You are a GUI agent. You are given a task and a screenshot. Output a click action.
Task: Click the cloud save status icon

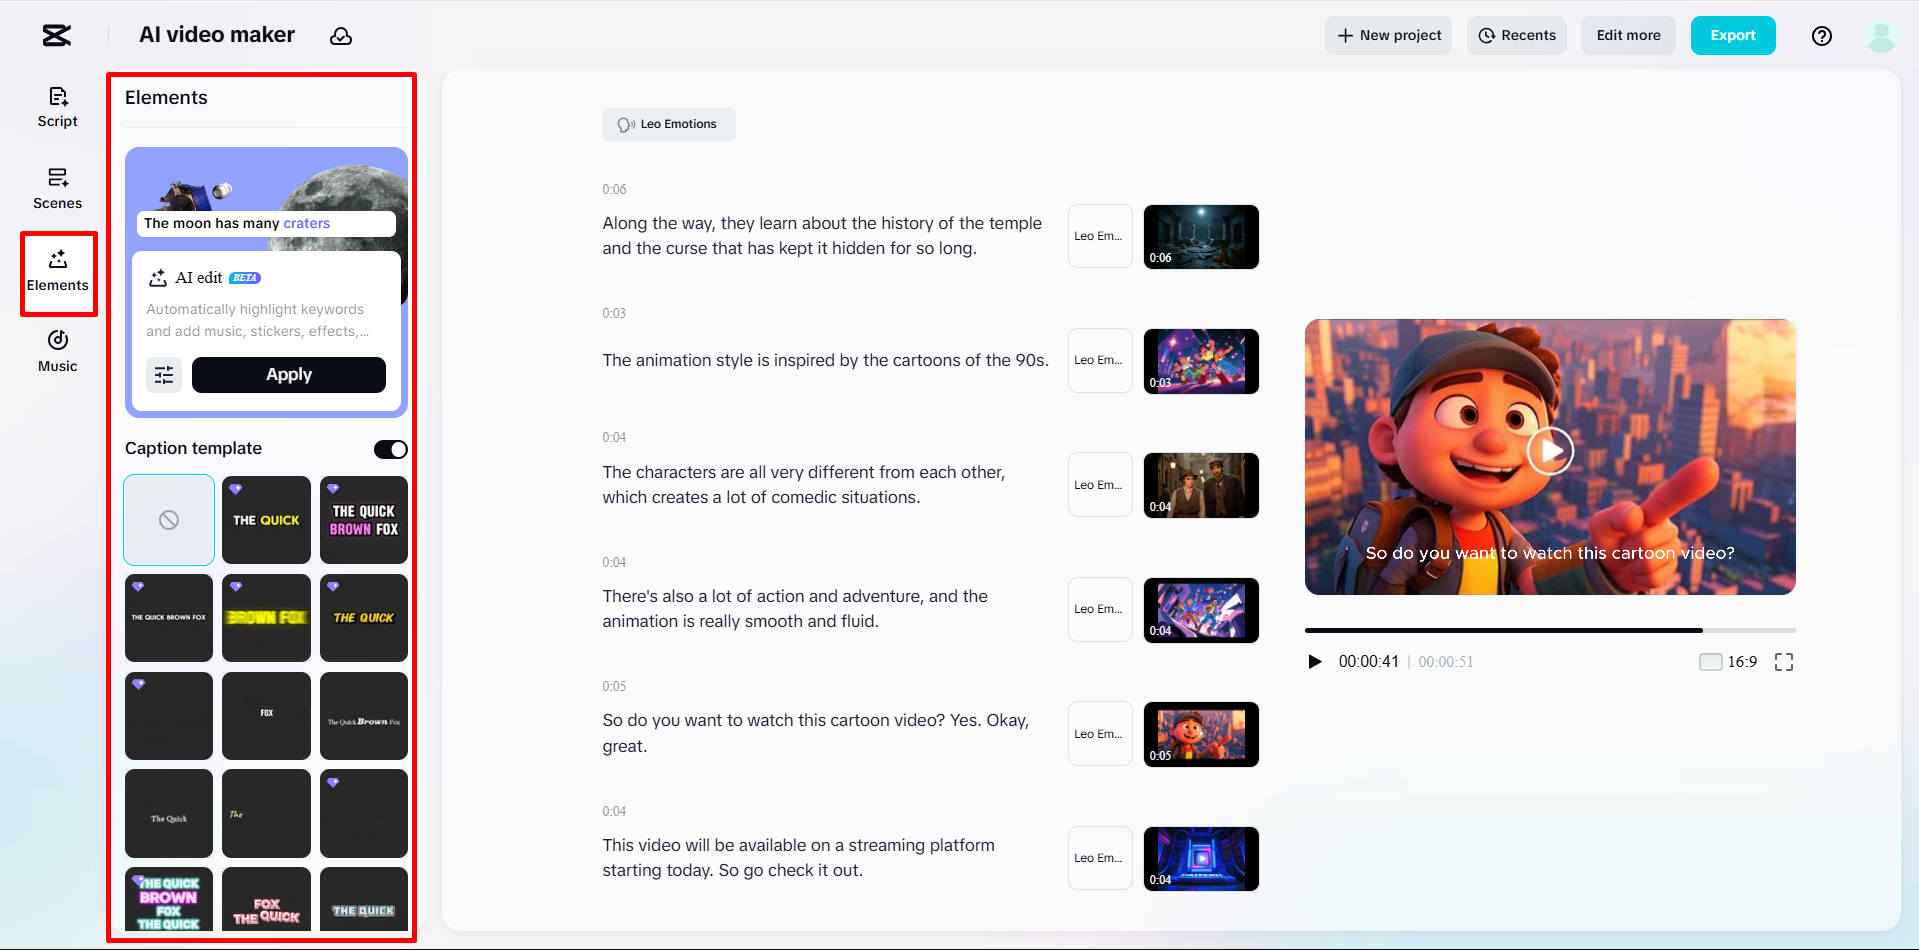[341, 36]
